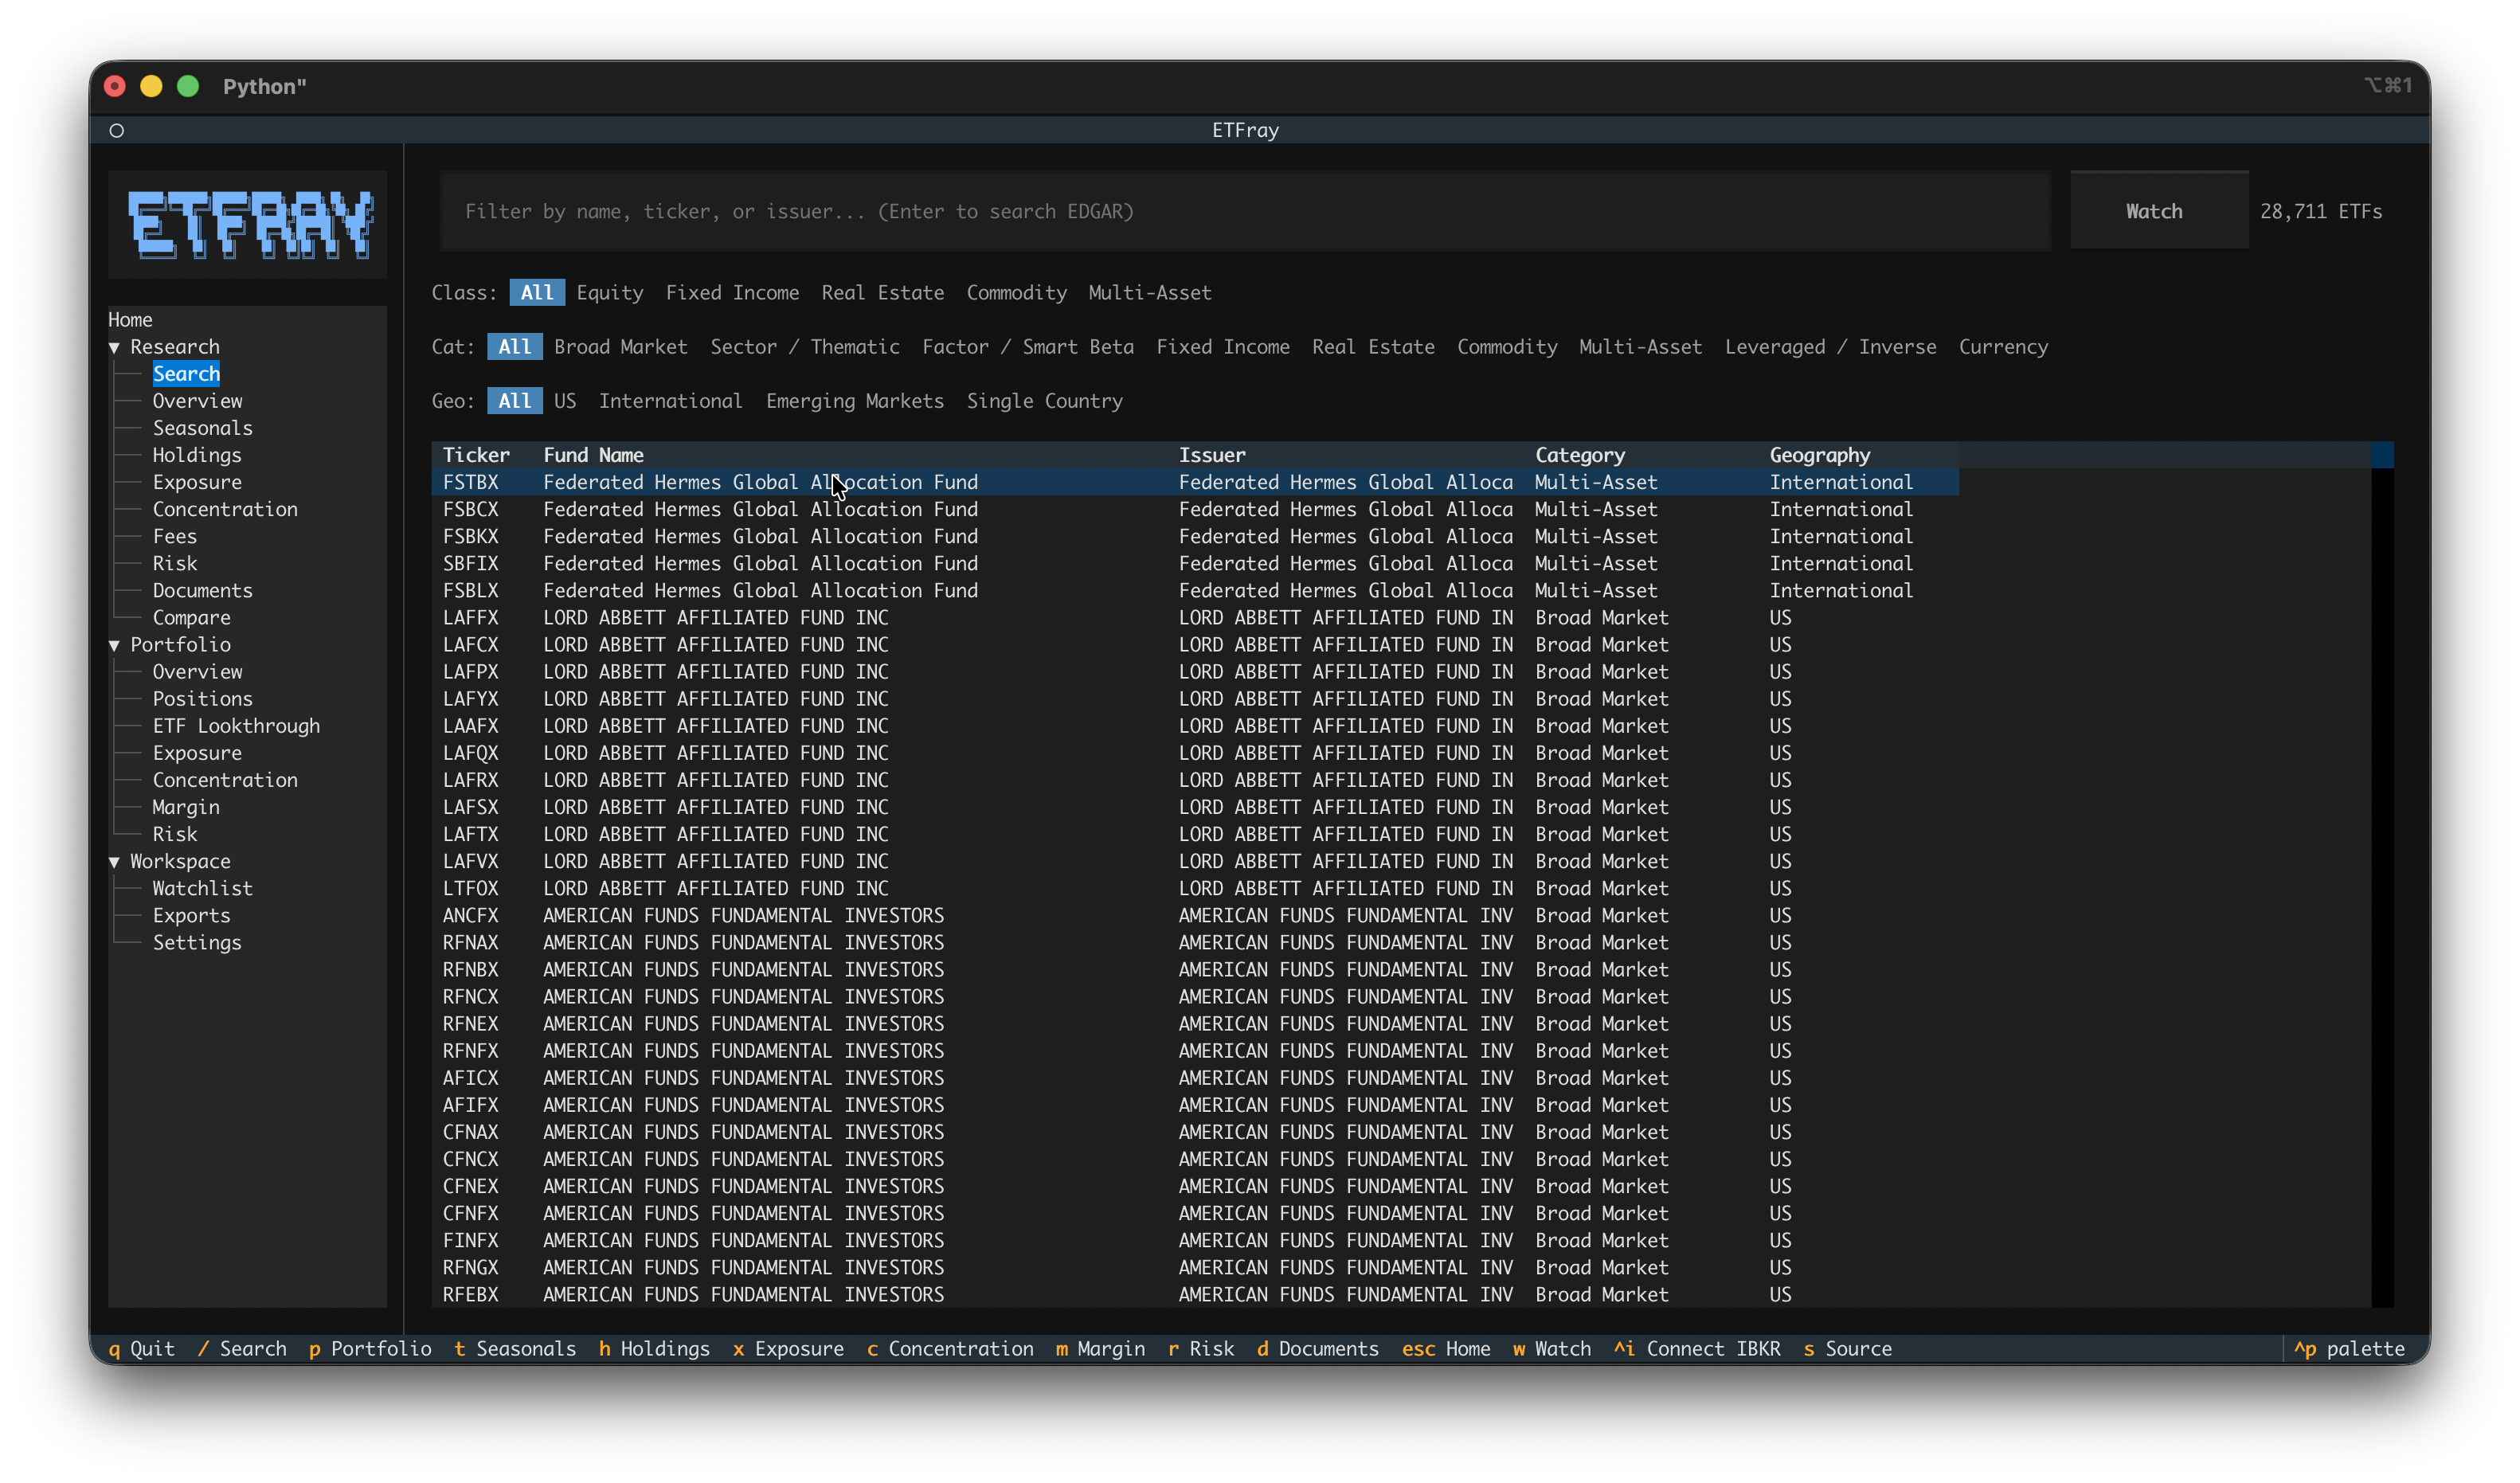Sort by the Issuer column header
Viewport: 2520px width, 1483px height.
1212,455
